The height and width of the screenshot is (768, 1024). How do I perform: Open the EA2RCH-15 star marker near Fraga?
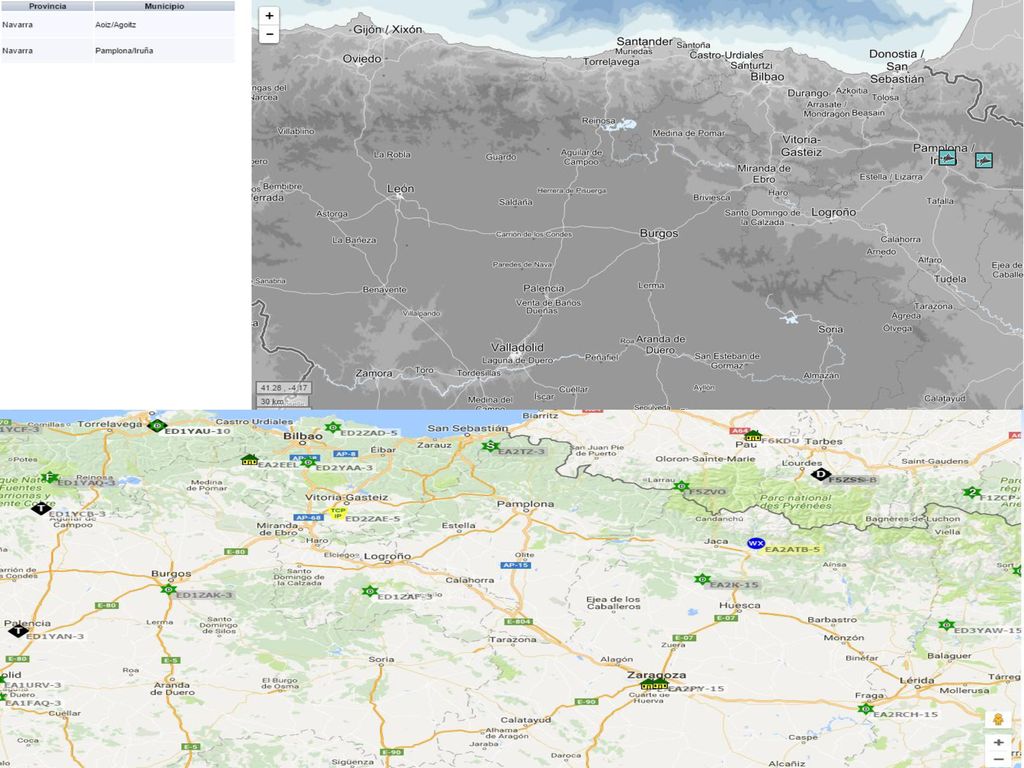point(866,709)
